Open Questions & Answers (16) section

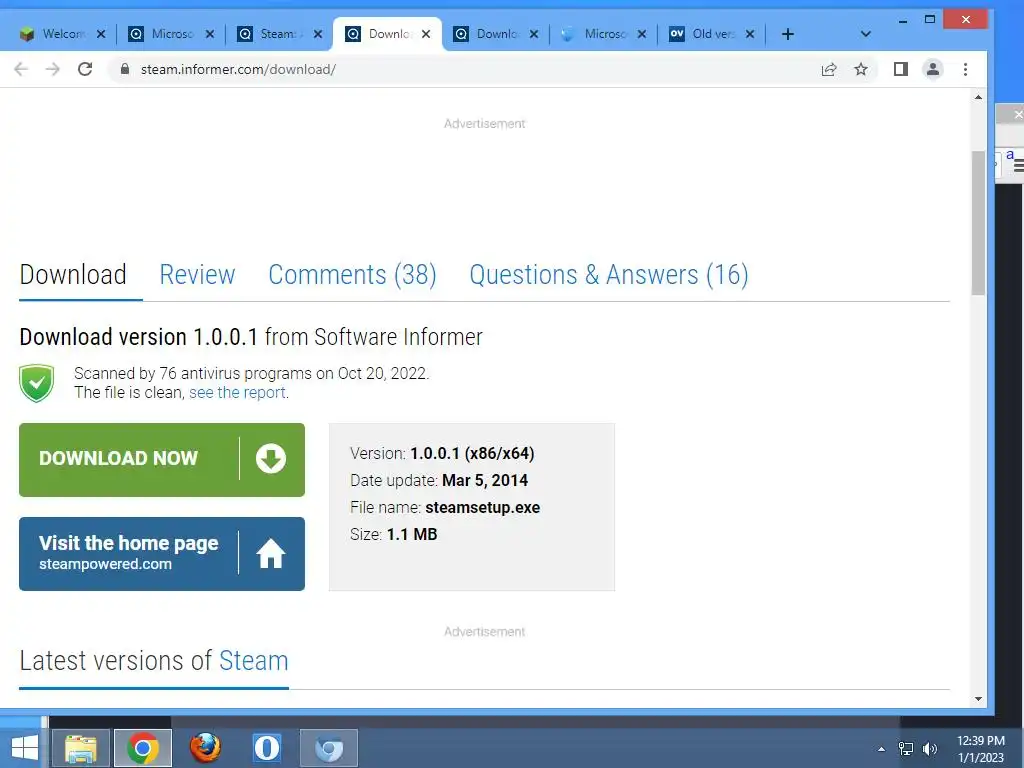[609, 275]
